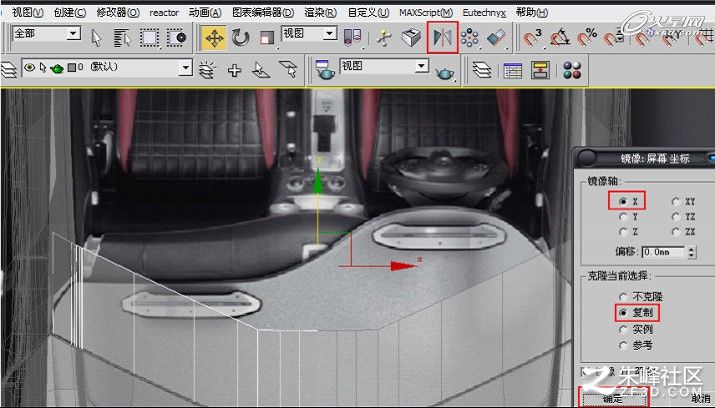Open the Curve Editor table icon
The width and height of the screenshot is (715, 408).
[x=513, y=70]
